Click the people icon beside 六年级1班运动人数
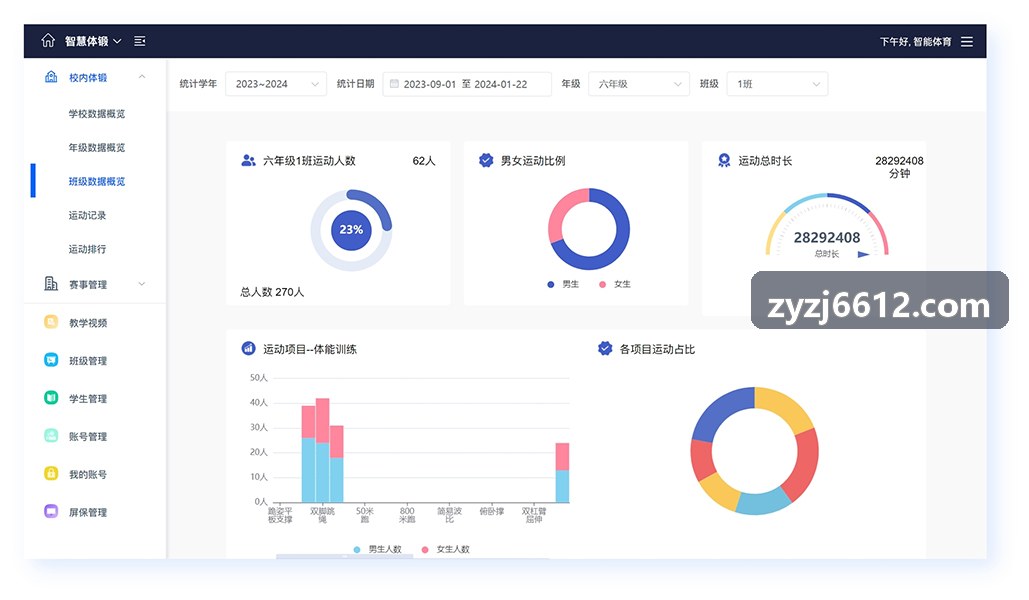 pyautogui.click(x=248, y=160)
